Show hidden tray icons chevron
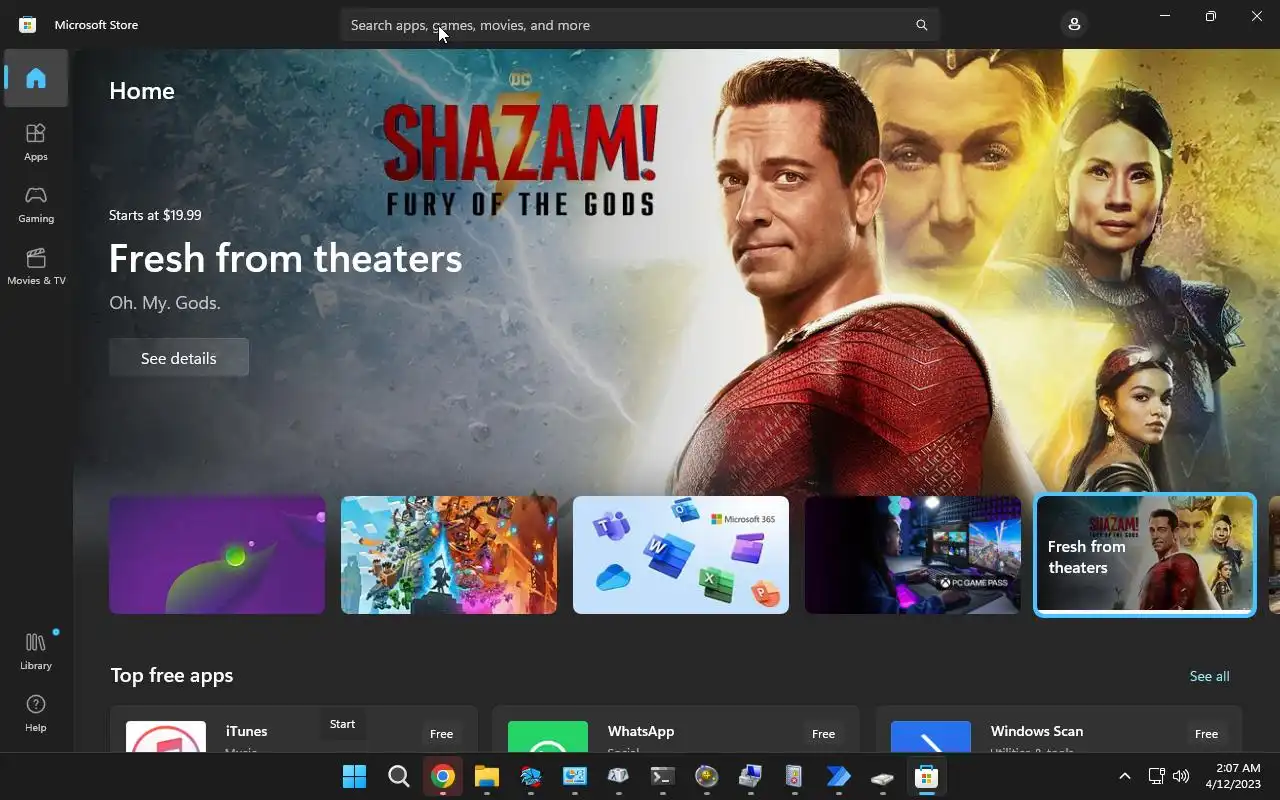The width and height of the screenshot is (1280, 800). click(x=1124, y=776)
